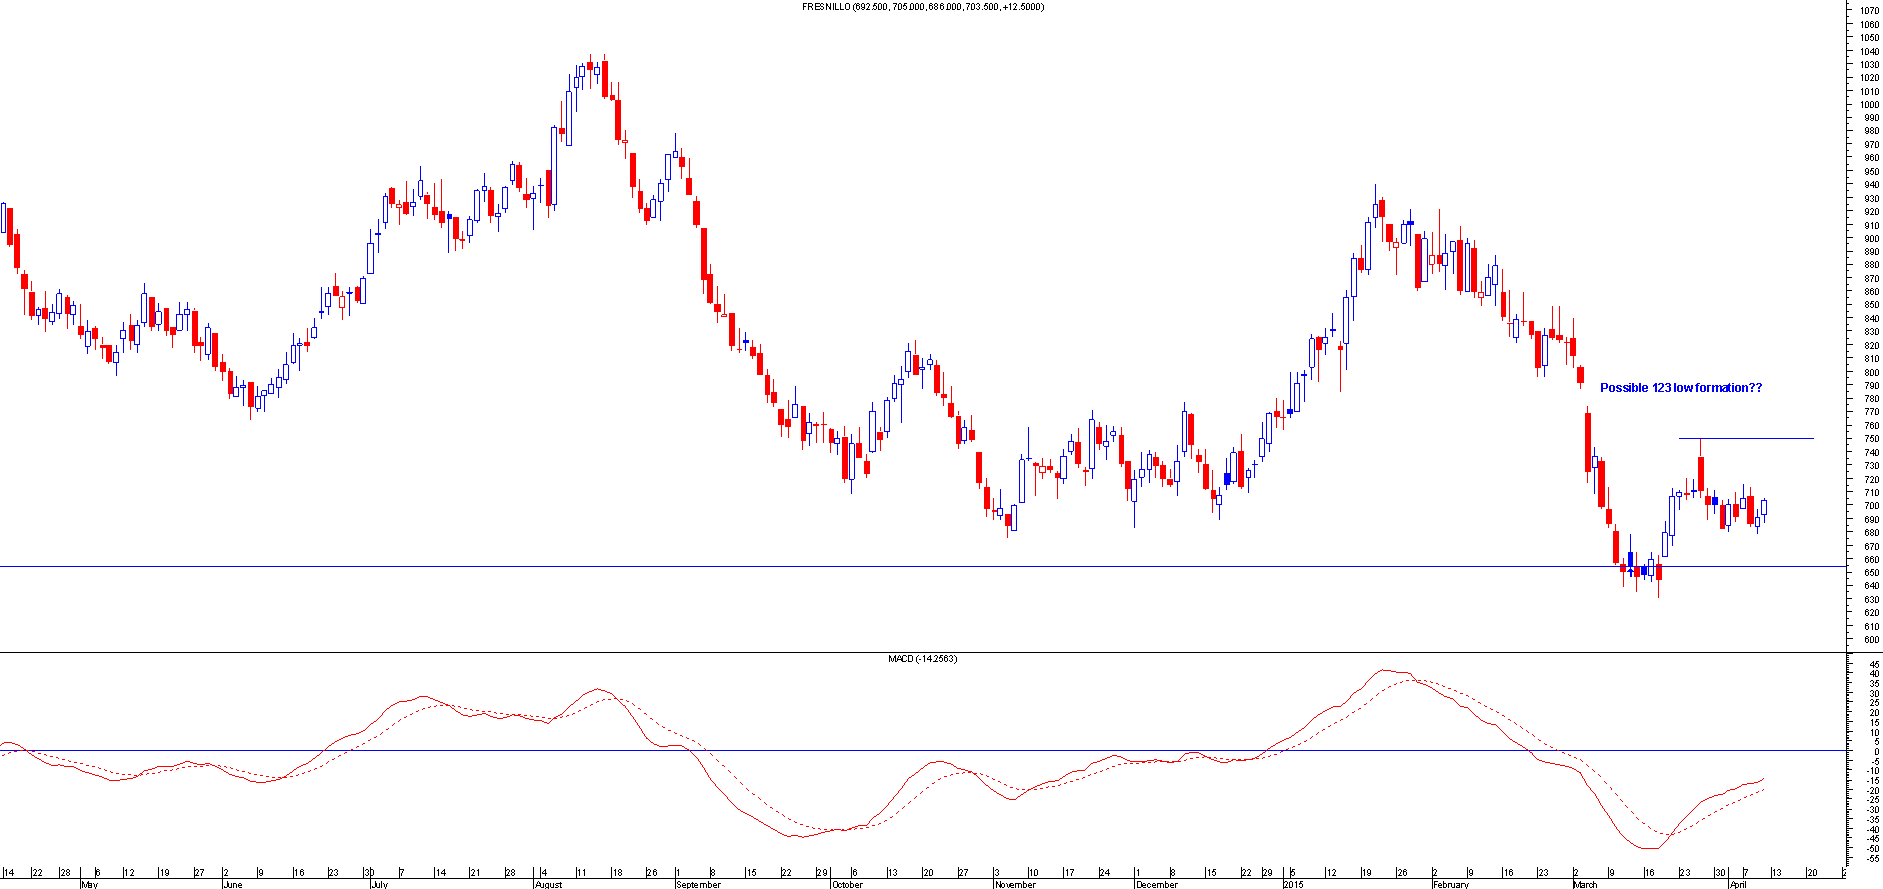Click the August peak candle near 1030
Image resolution: width=1883 pixels, height=889 pixels.
(x=590, y=68)
